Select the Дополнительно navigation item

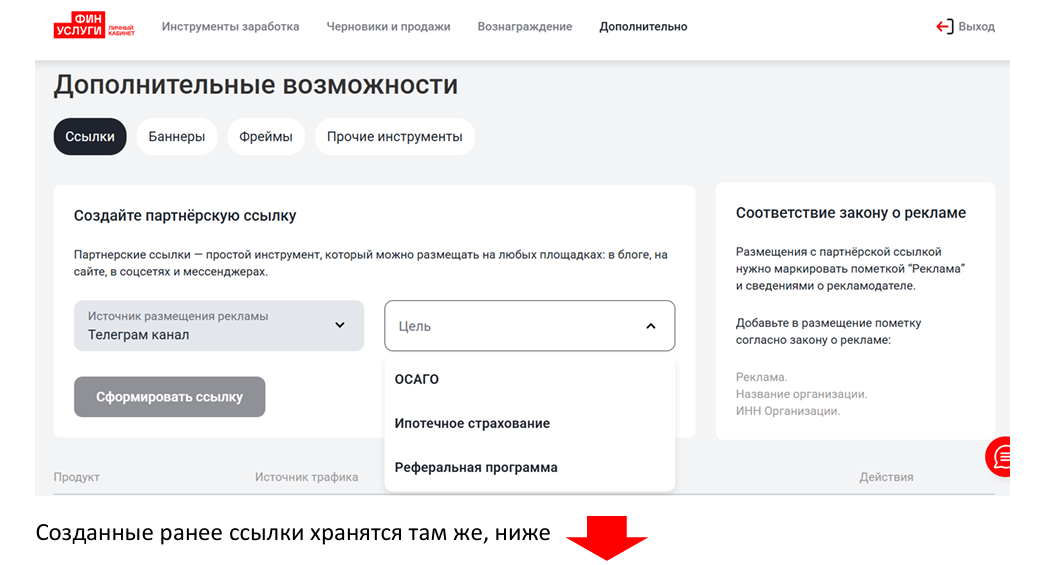pos(643,27)
